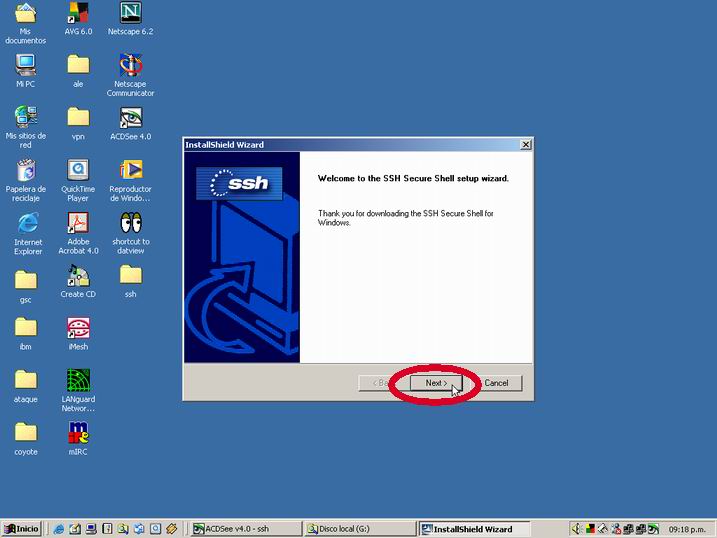Click the volume speaker icon in system tray
Screen dimensions: 717x538
click(577, 529)
